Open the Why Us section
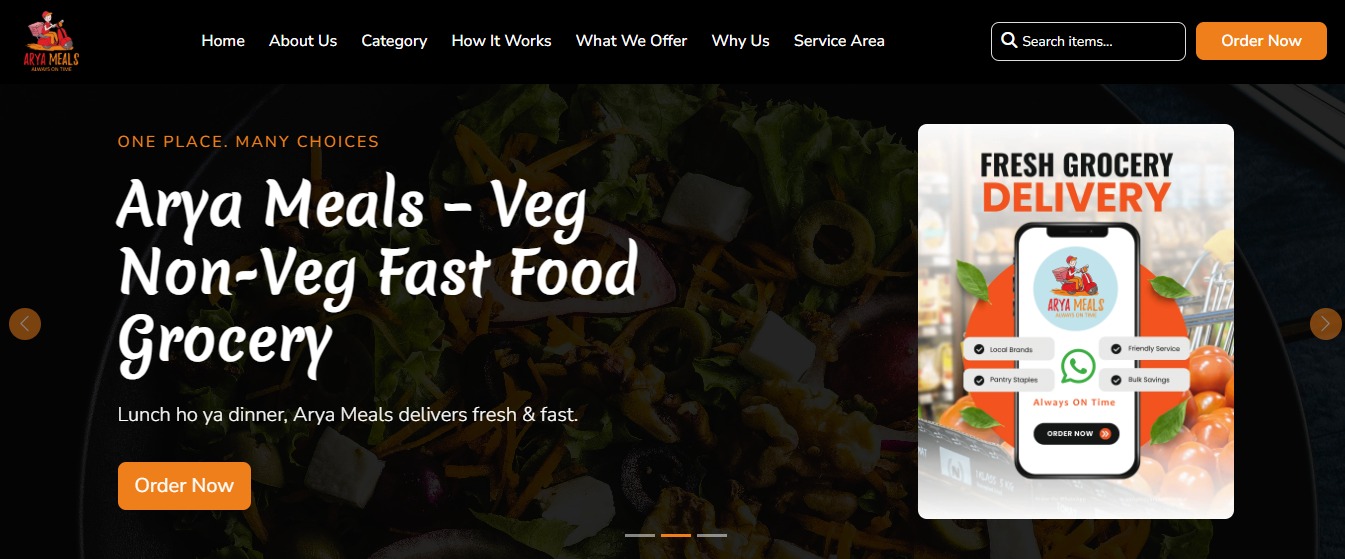Screen dimensions: 1345x559 (x=740, y=41)
